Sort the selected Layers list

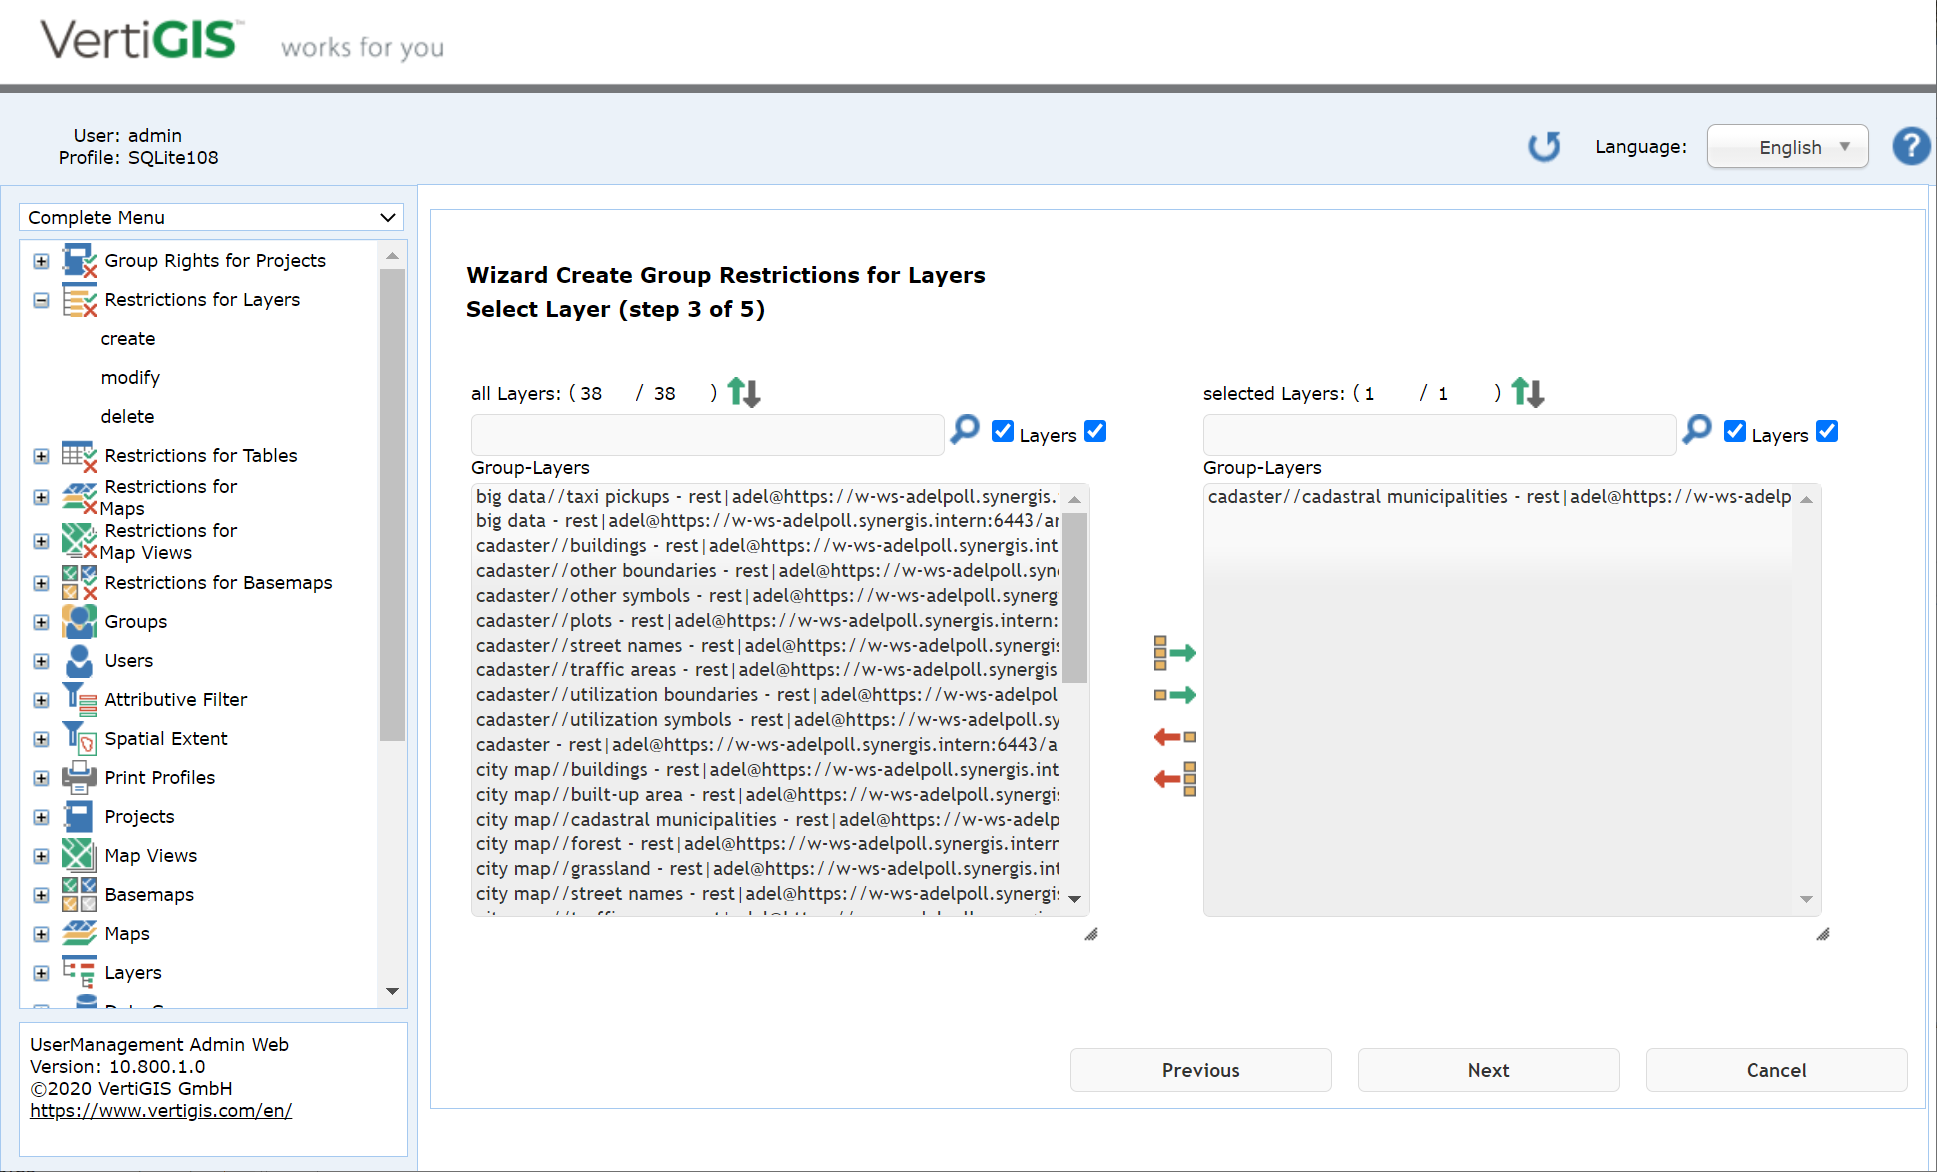[1527, 392]
